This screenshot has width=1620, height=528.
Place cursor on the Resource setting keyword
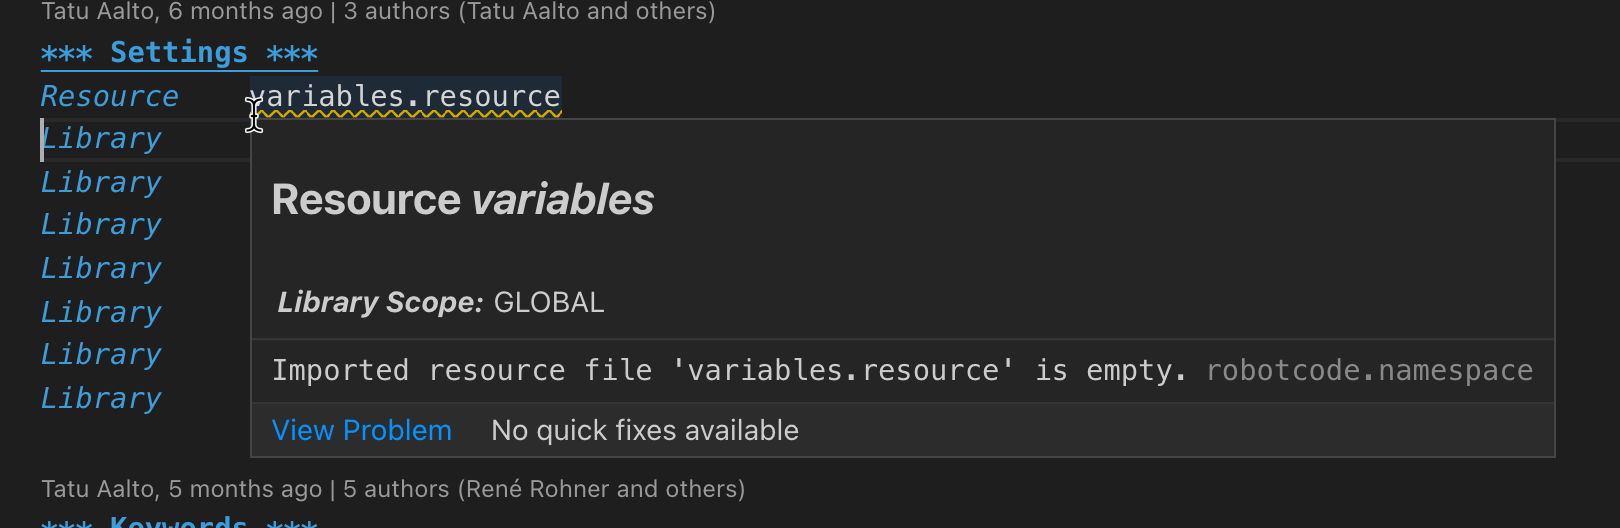point(109,96)
